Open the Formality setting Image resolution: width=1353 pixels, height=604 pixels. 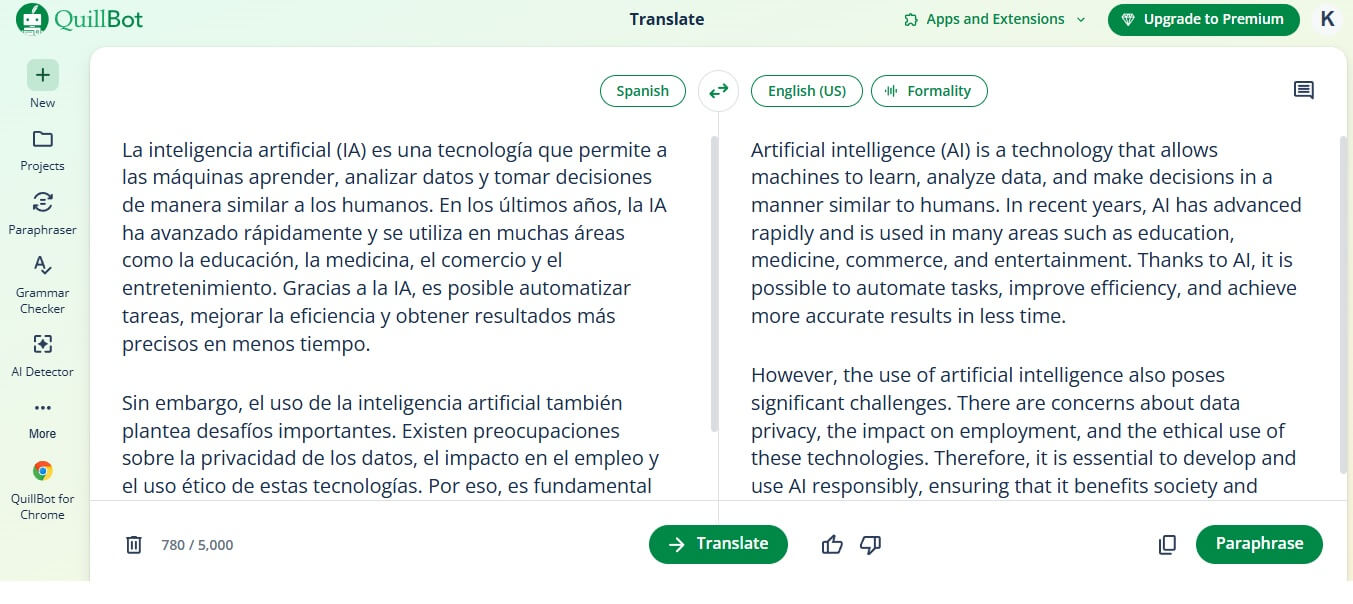(929, 91)
